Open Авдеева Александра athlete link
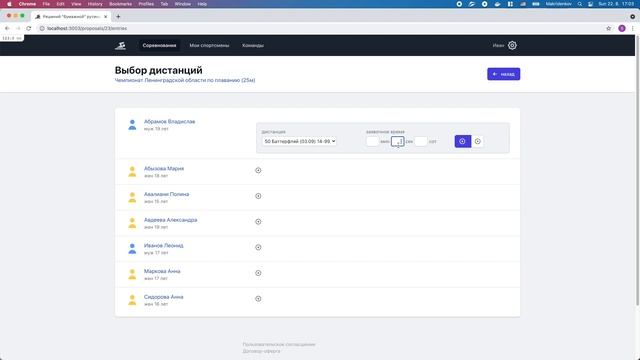The height and width of the screenshot is (360, 640). pyautogui.click(x=170, y=220)
